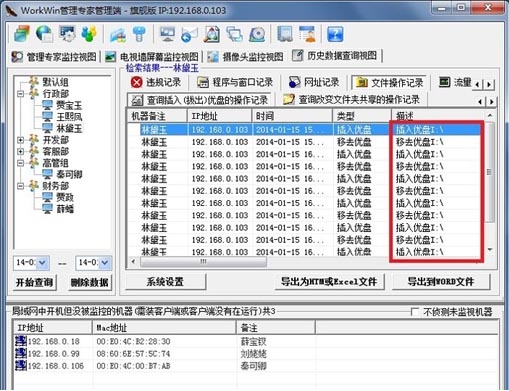Click the computer settings gear toolbar icon
Screen dimensions: 509x391
(67, 34)
